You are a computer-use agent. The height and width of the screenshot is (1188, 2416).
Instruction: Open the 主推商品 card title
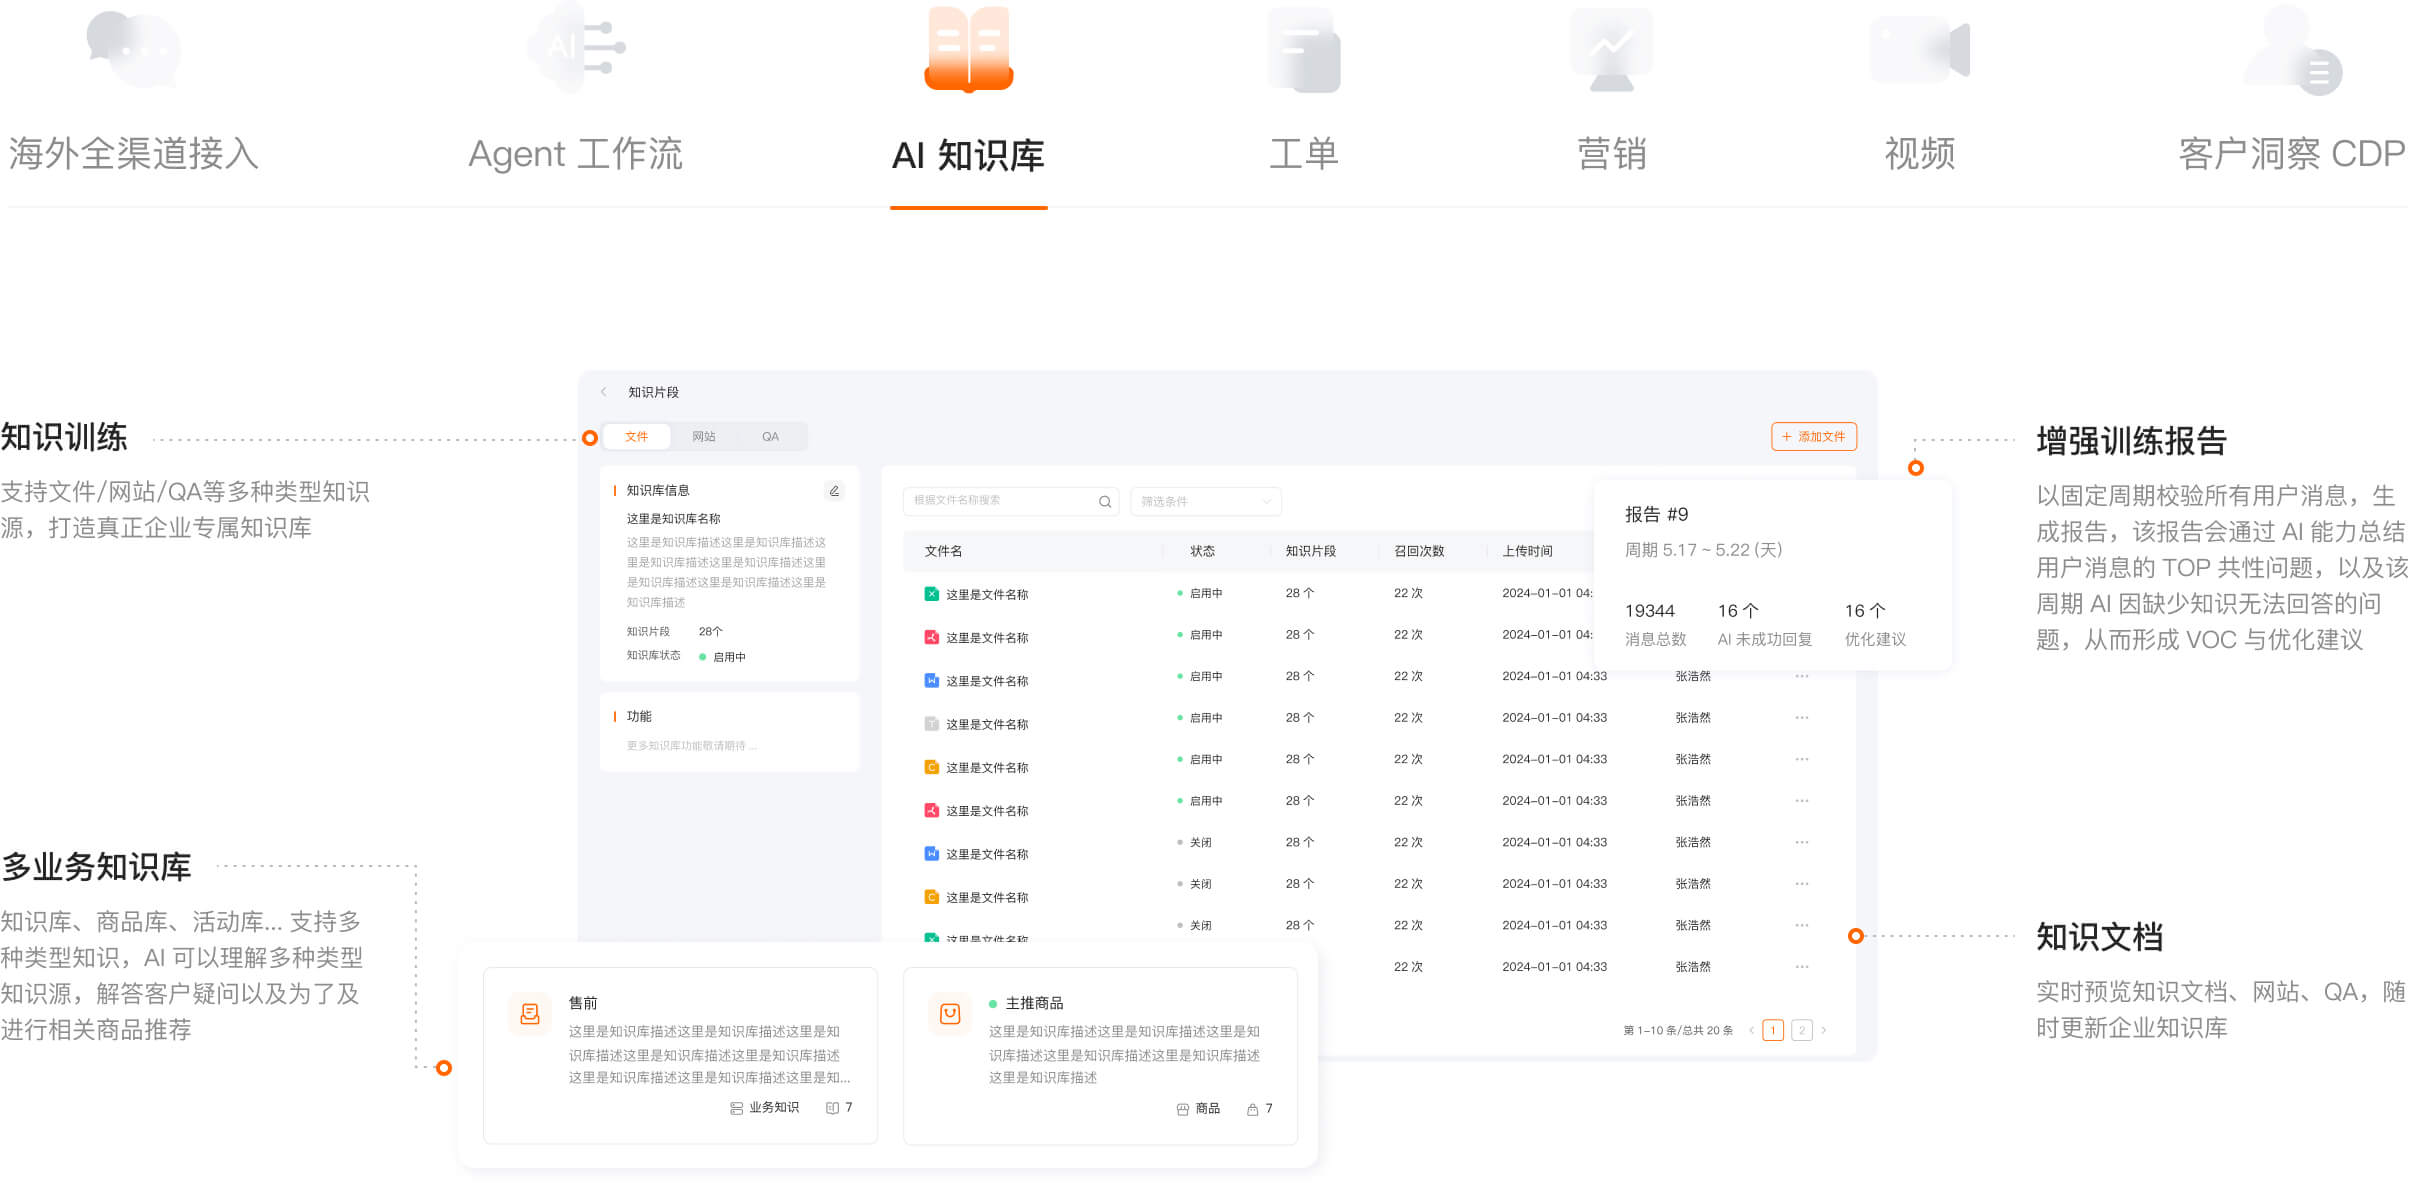coord(1034,1003)
